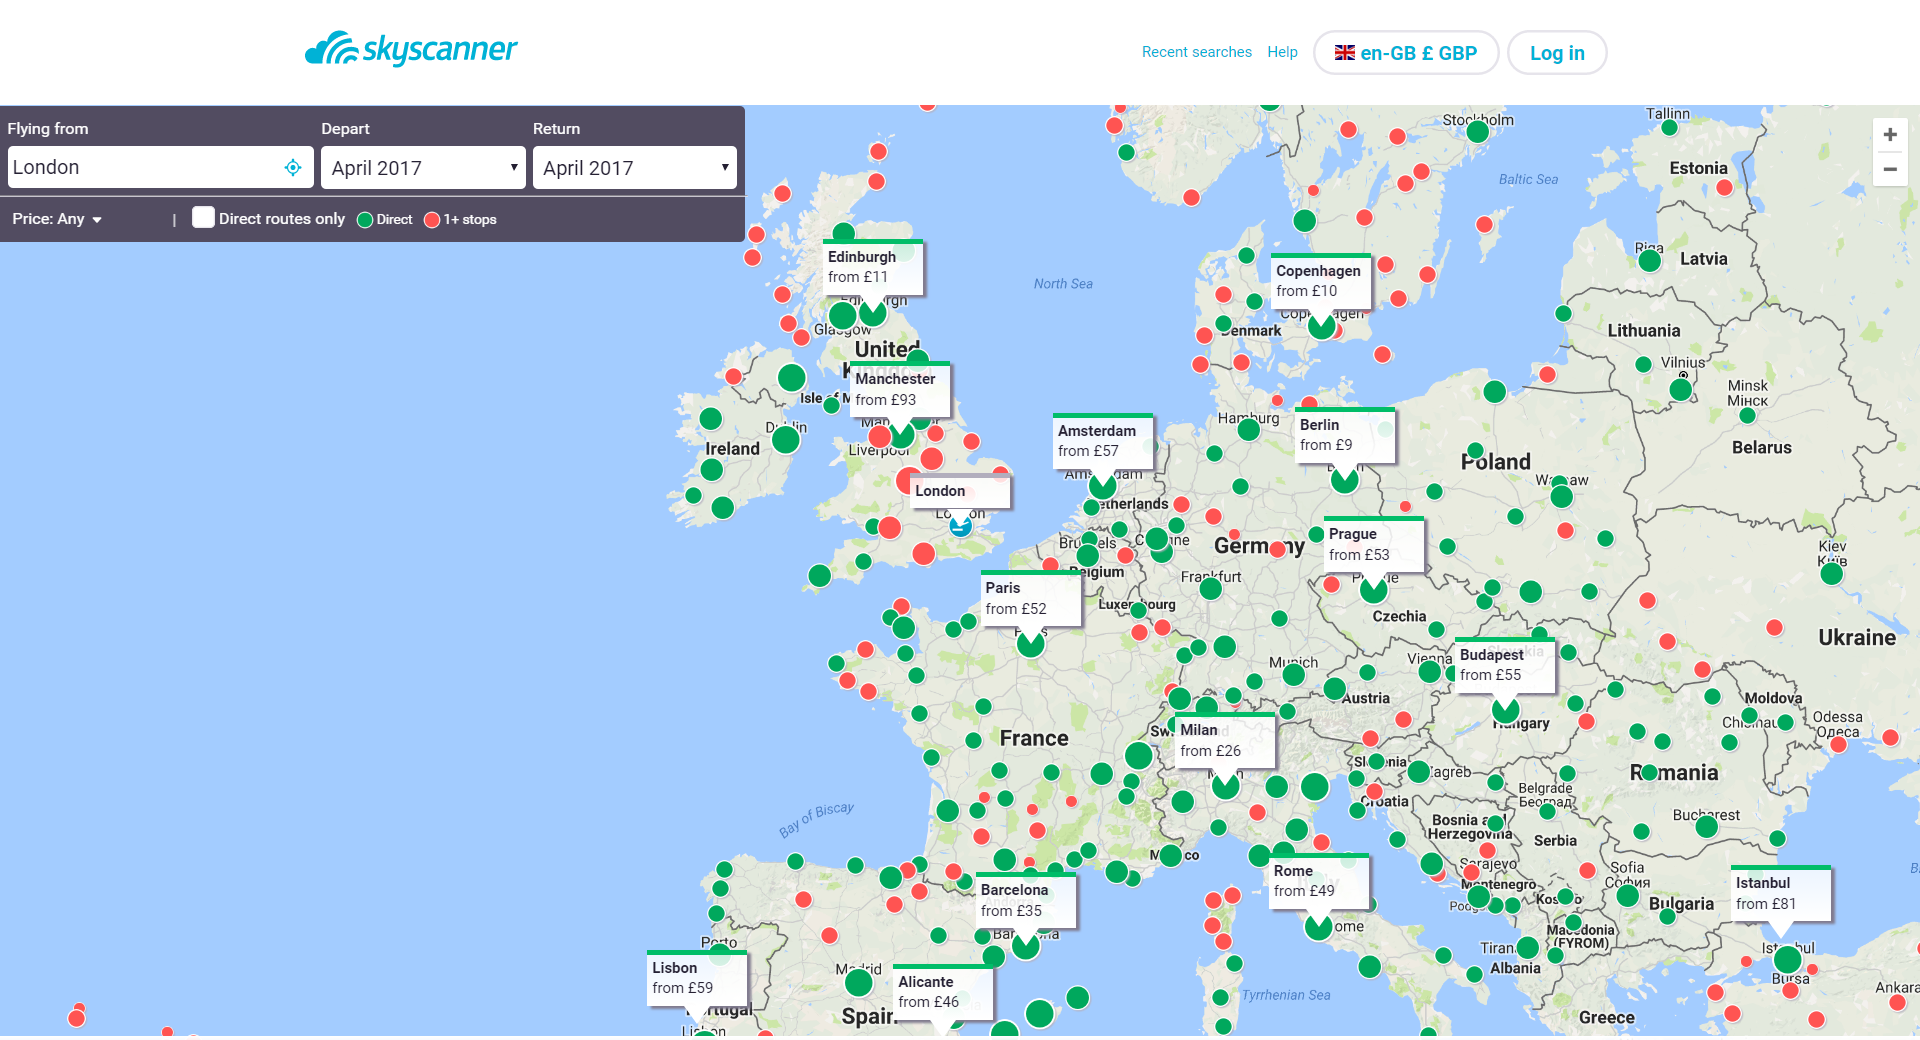Click the UK flag icon
The width and height of the screenshot is (1920, 1040).
coord(1345,53)
